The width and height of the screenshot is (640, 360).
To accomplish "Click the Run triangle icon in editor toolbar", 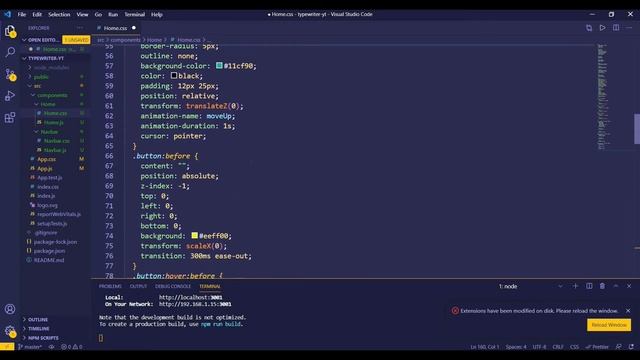I will coord(602,28).
